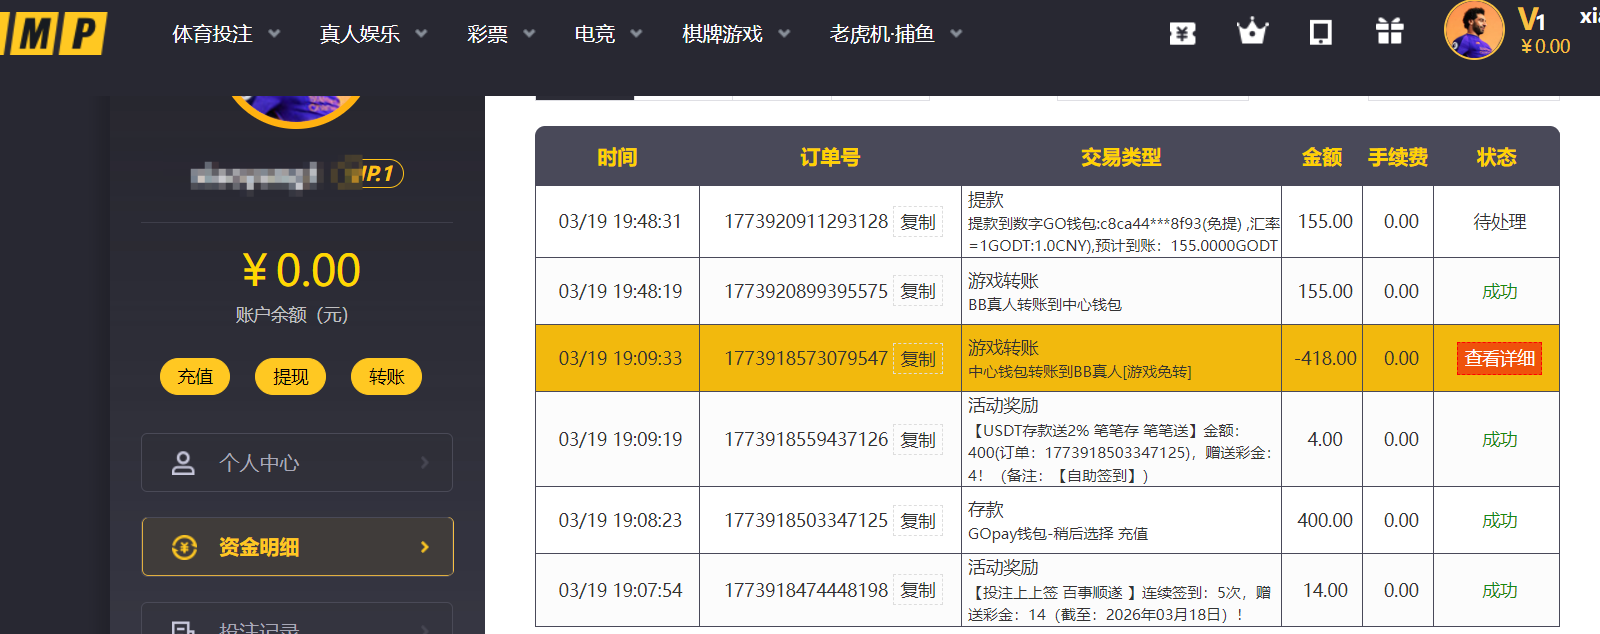Open the deposit wallet icon in header
Image resolution: width=1600 pixels, height=634 pixels.
(x=1183, y=33)
